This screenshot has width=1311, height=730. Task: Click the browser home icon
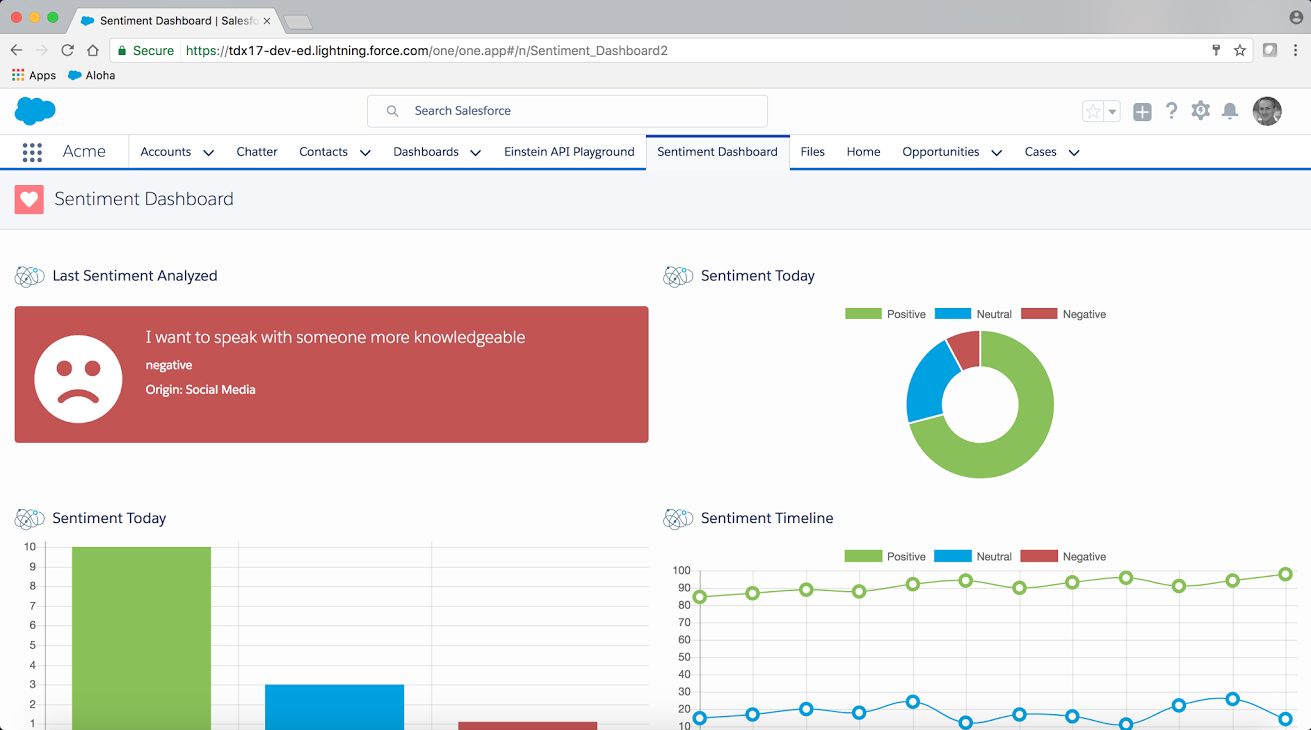coord(92,50)
